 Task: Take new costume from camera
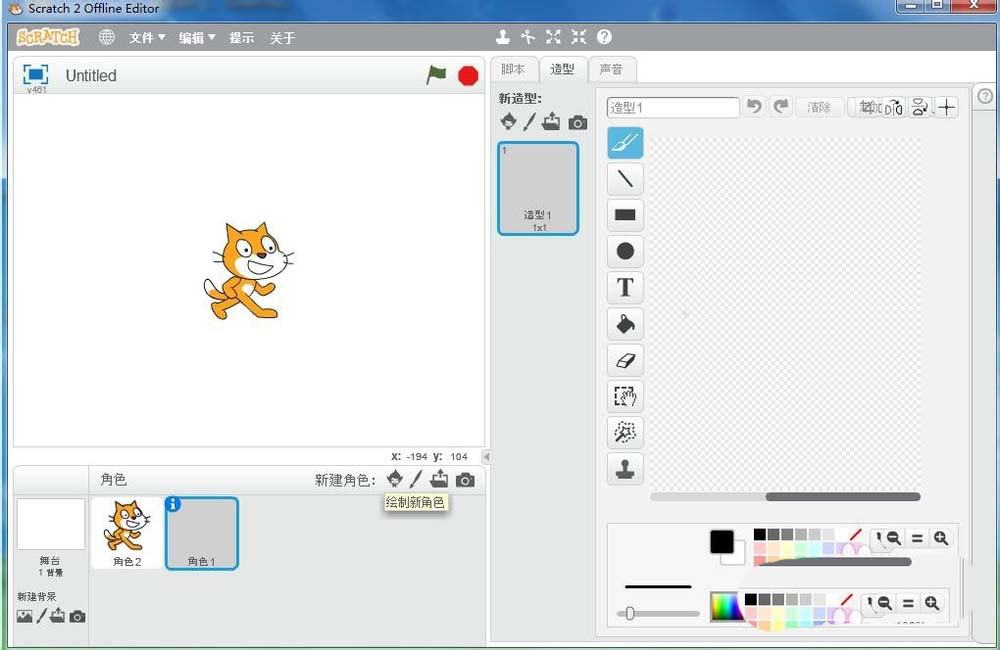click(x=578, y=122)
